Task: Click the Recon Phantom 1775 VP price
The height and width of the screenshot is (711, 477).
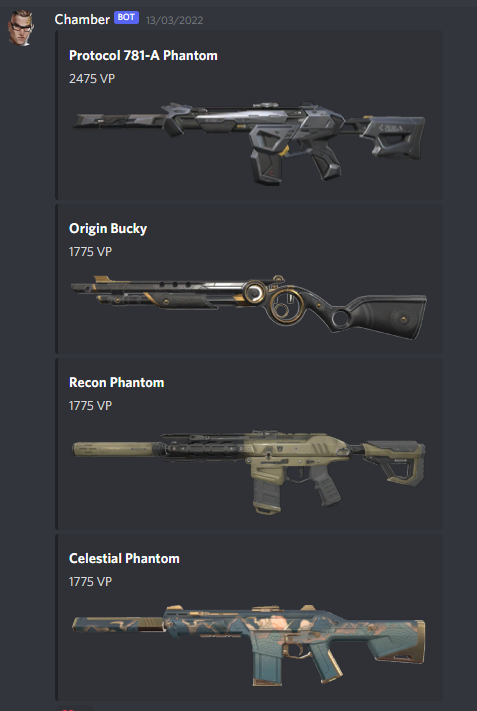Action: [x=90, y=405]
